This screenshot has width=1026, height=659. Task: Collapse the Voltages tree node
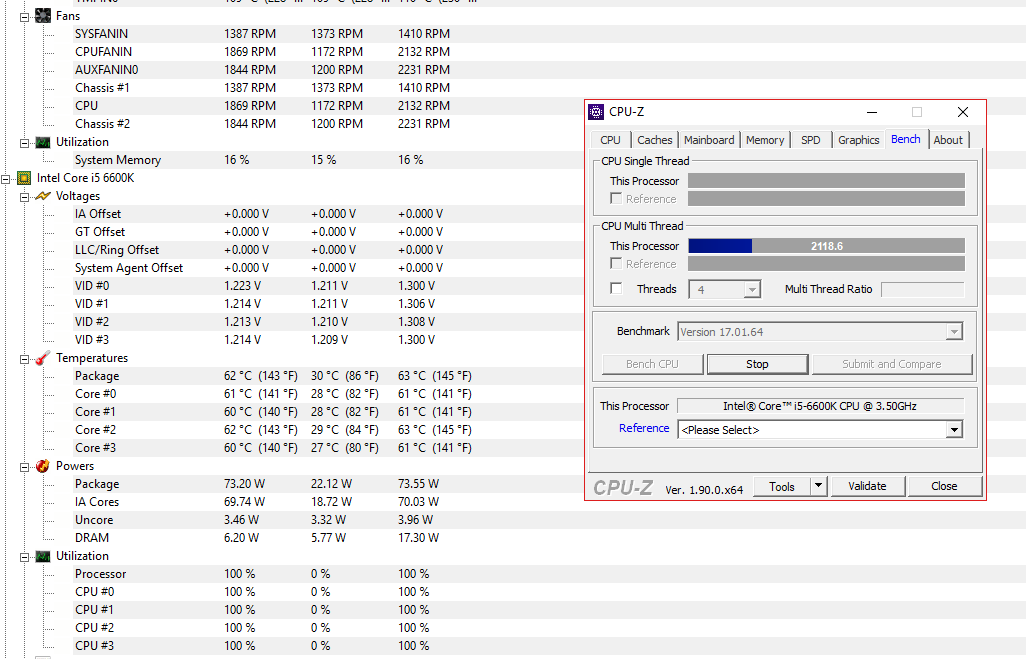click(x=24, y=196)
